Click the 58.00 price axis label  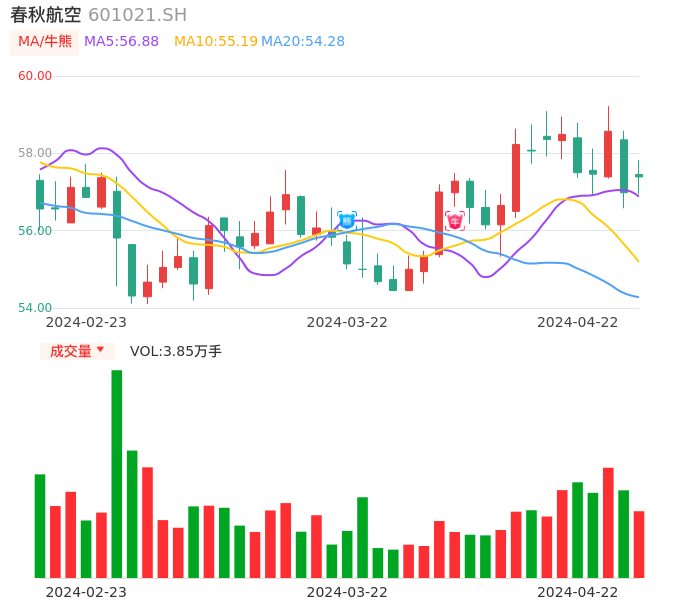pos(35,153)
